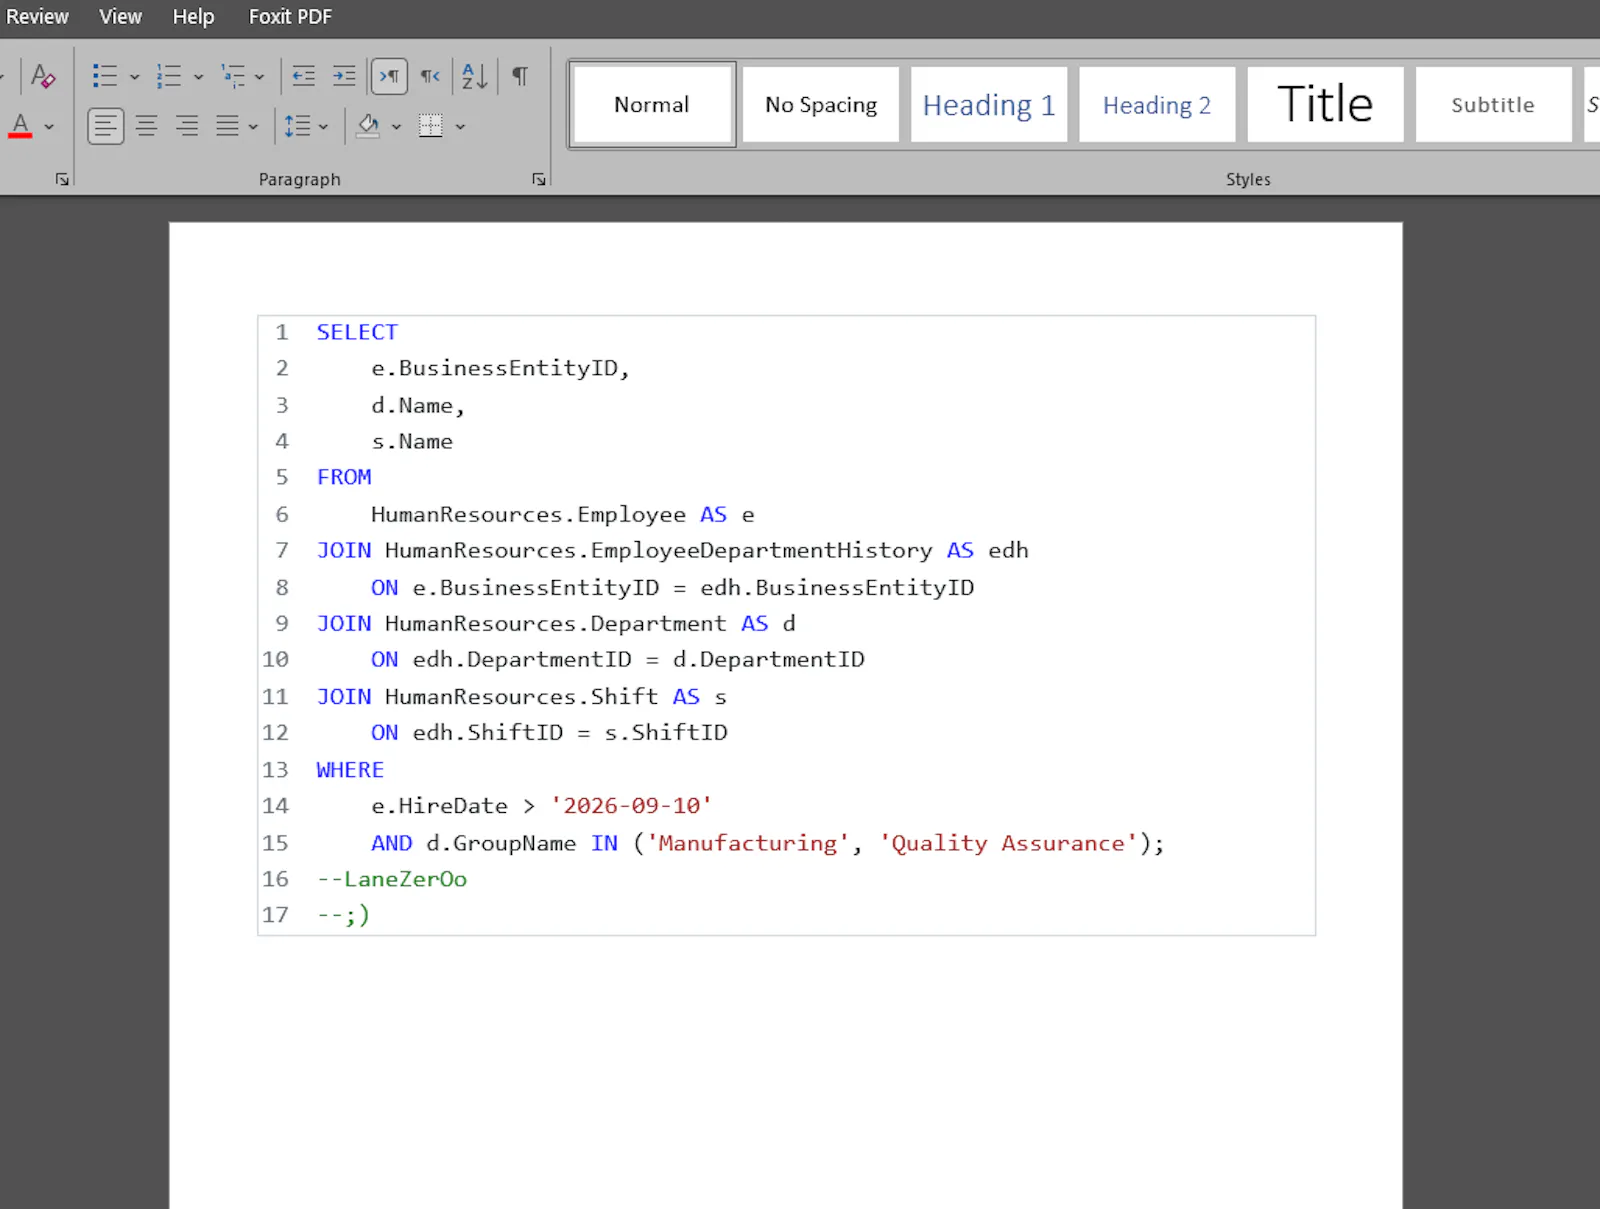Screen dimensions: 1600x1209
Task: Click the Increase Indent icon
Action: (344, 76)
